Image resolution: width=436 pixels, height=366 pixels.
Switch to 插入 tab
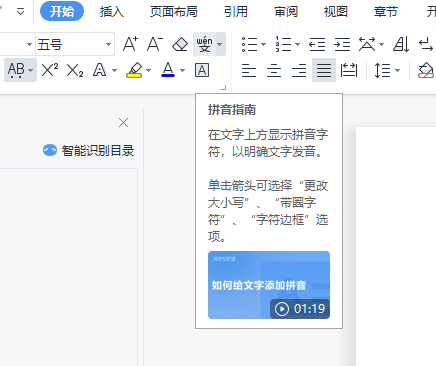112,12
